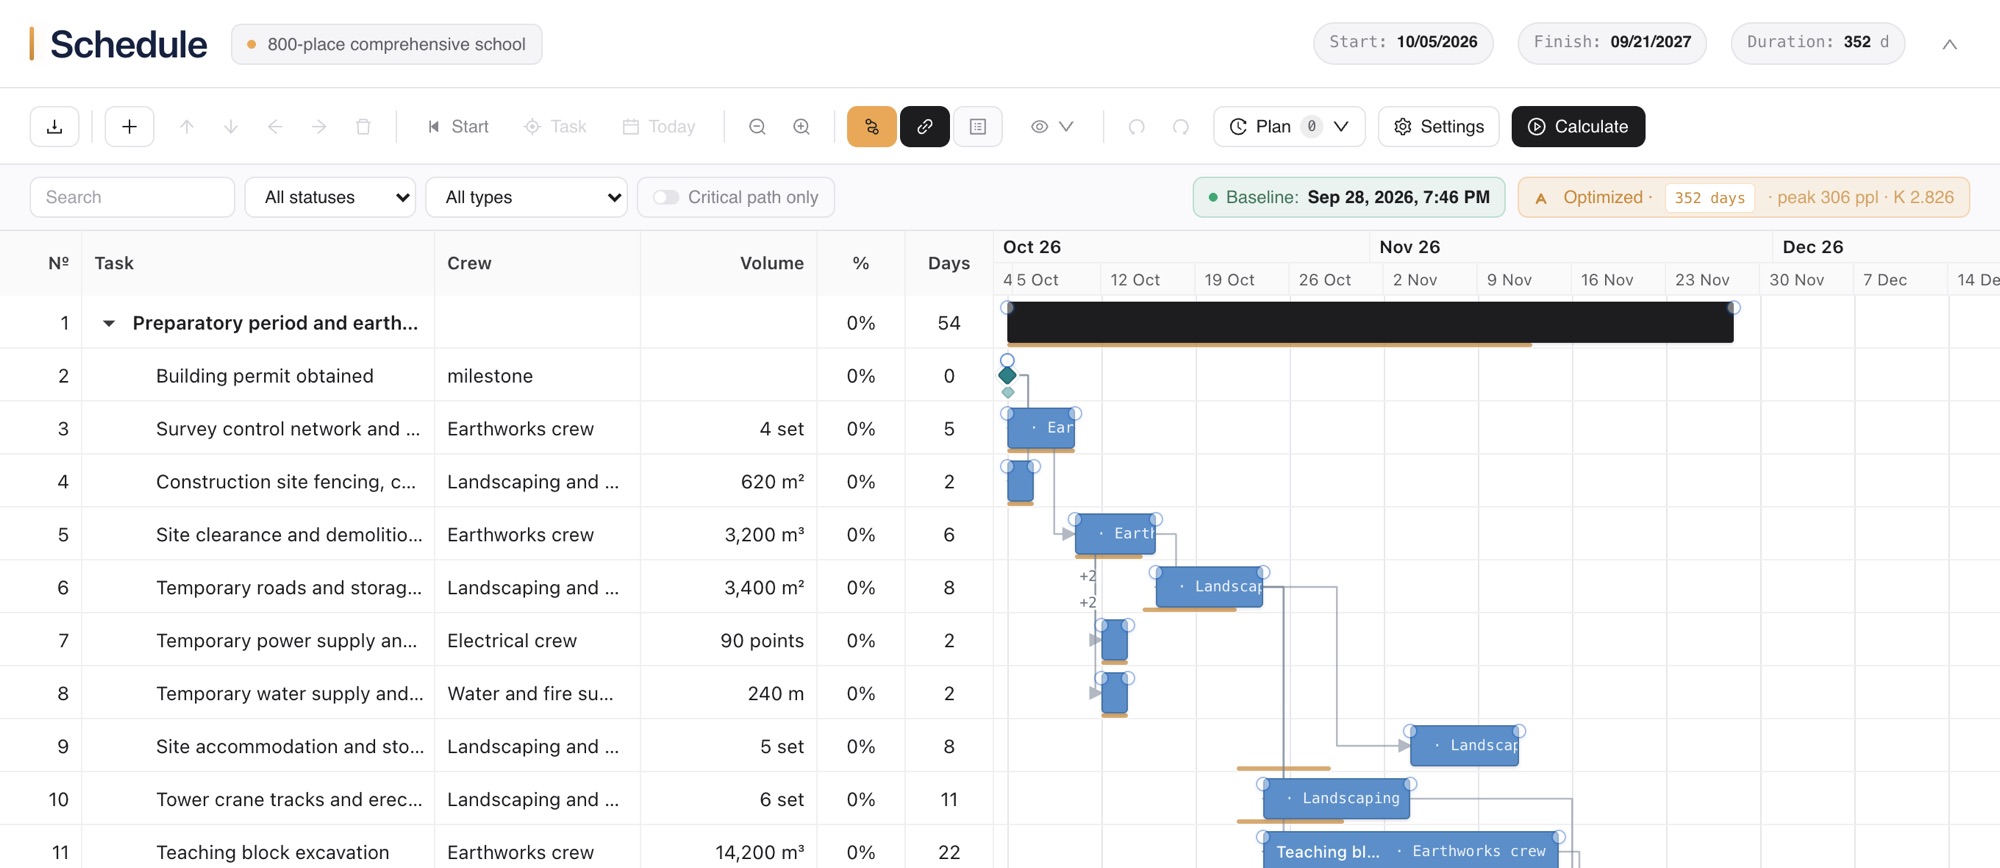Click the outdent left arrow icon
2000x868 pixels.
tap(275, 127)
